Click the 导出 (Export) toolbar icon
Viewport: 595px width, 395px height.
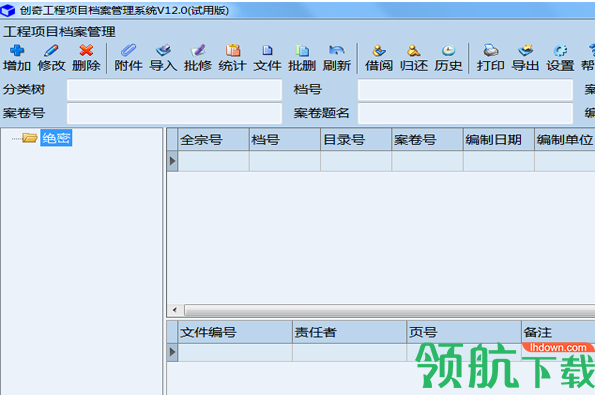[x=525, y=50]
